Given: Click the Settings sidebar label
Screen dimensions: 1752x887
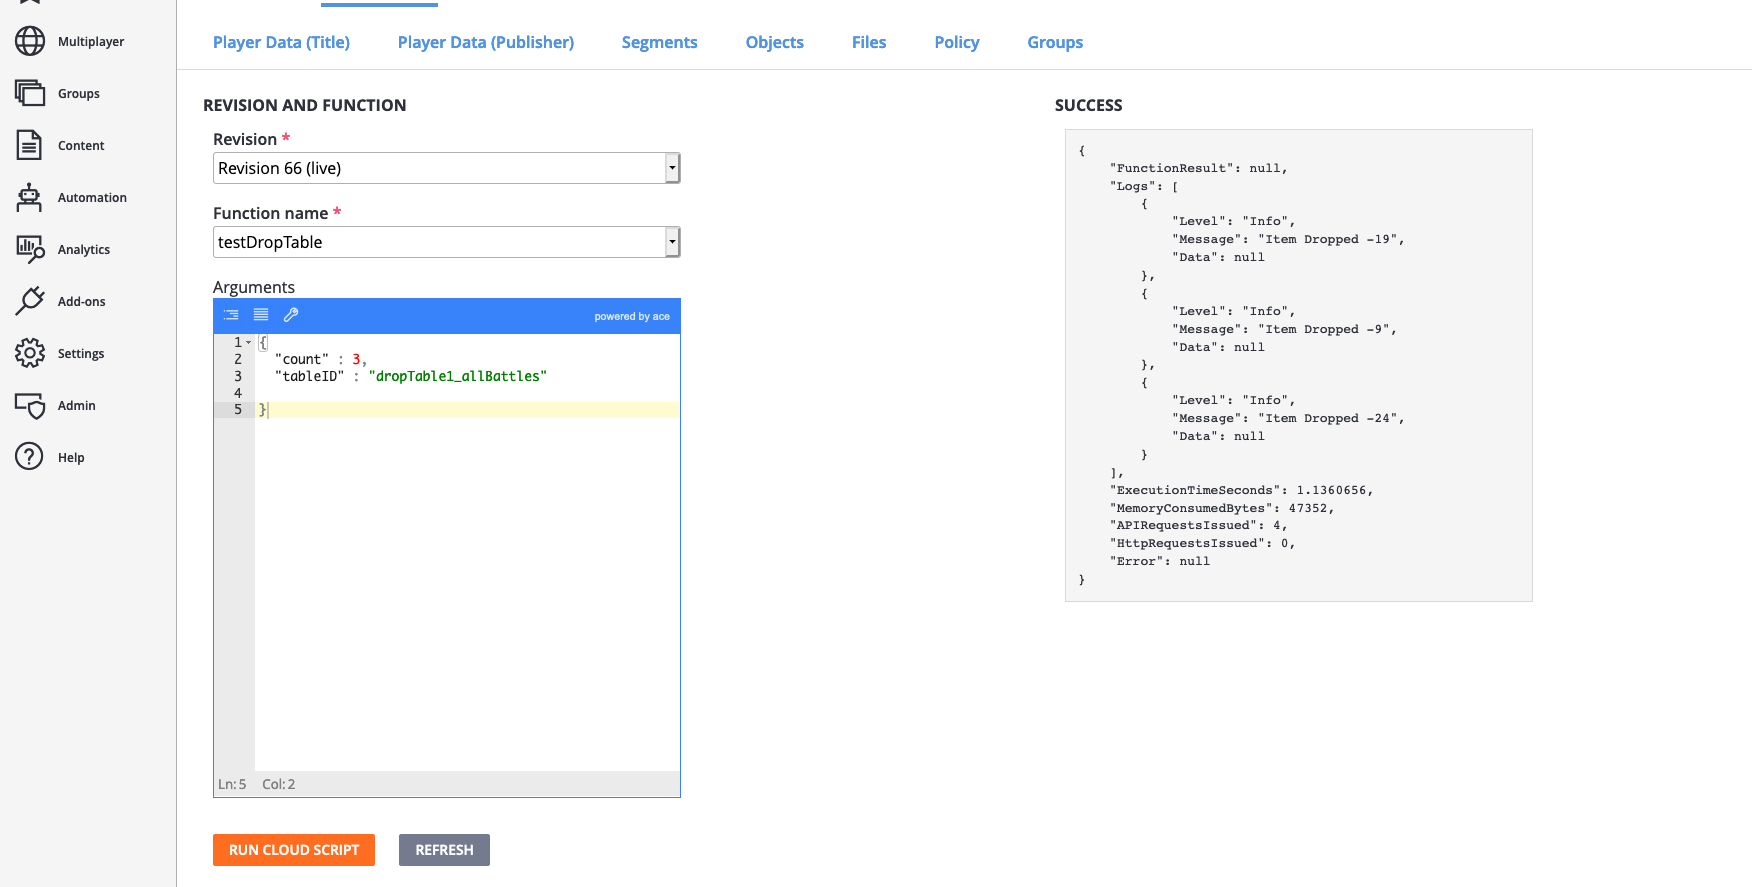Looking at the screenshot, I should (81, 353).
